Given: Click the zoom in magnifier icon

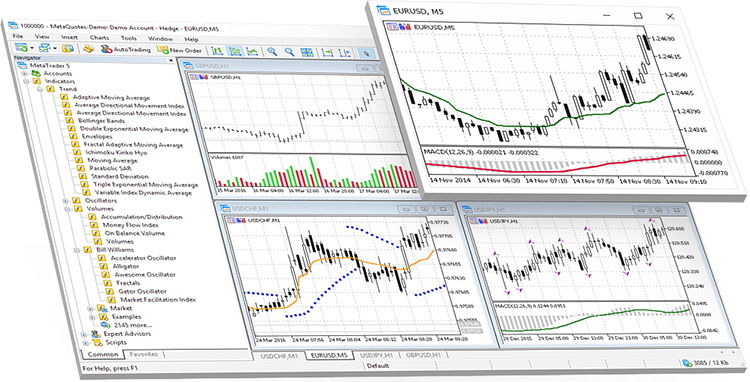Looking at the screenshot, I should point(272,51).
